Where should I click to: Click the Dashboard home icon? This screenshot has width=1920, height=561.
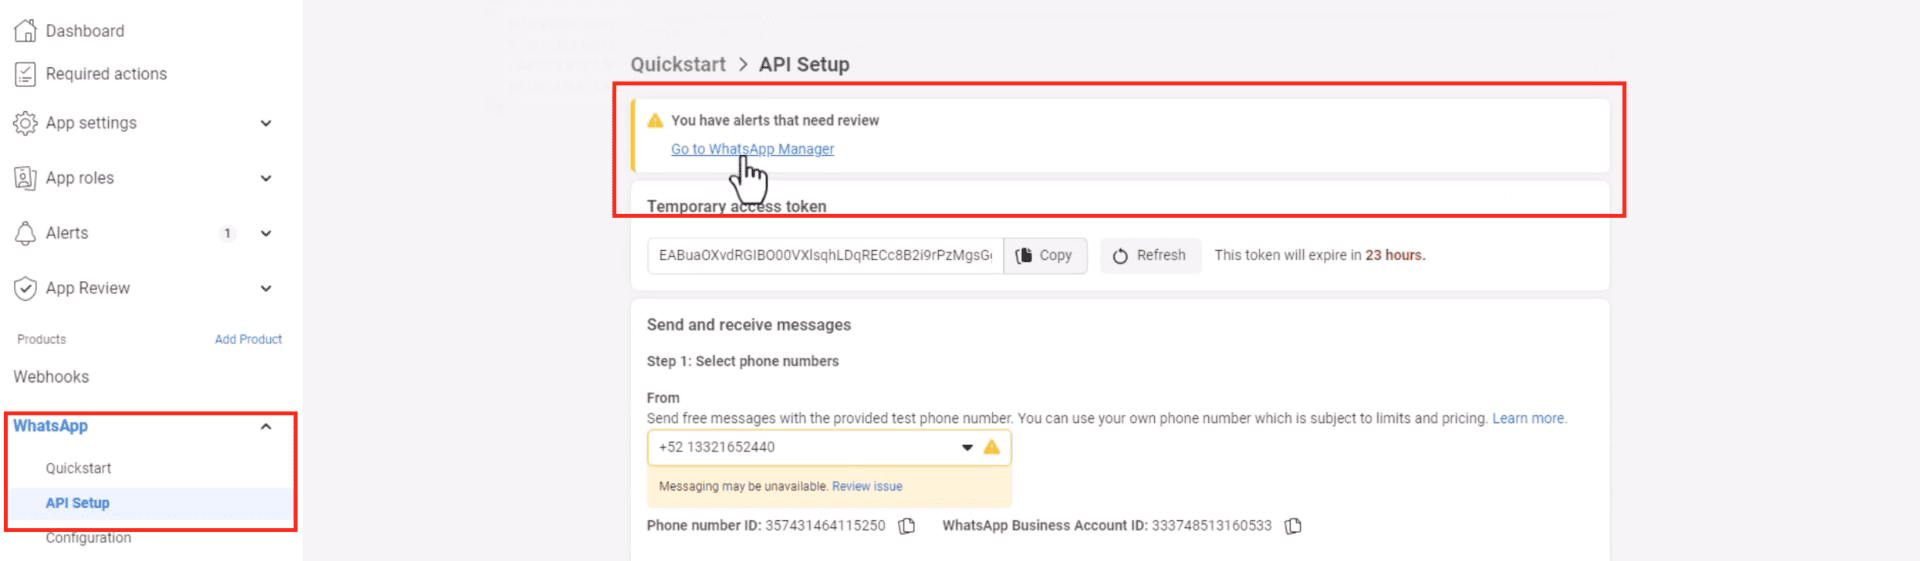pos(25,31)
